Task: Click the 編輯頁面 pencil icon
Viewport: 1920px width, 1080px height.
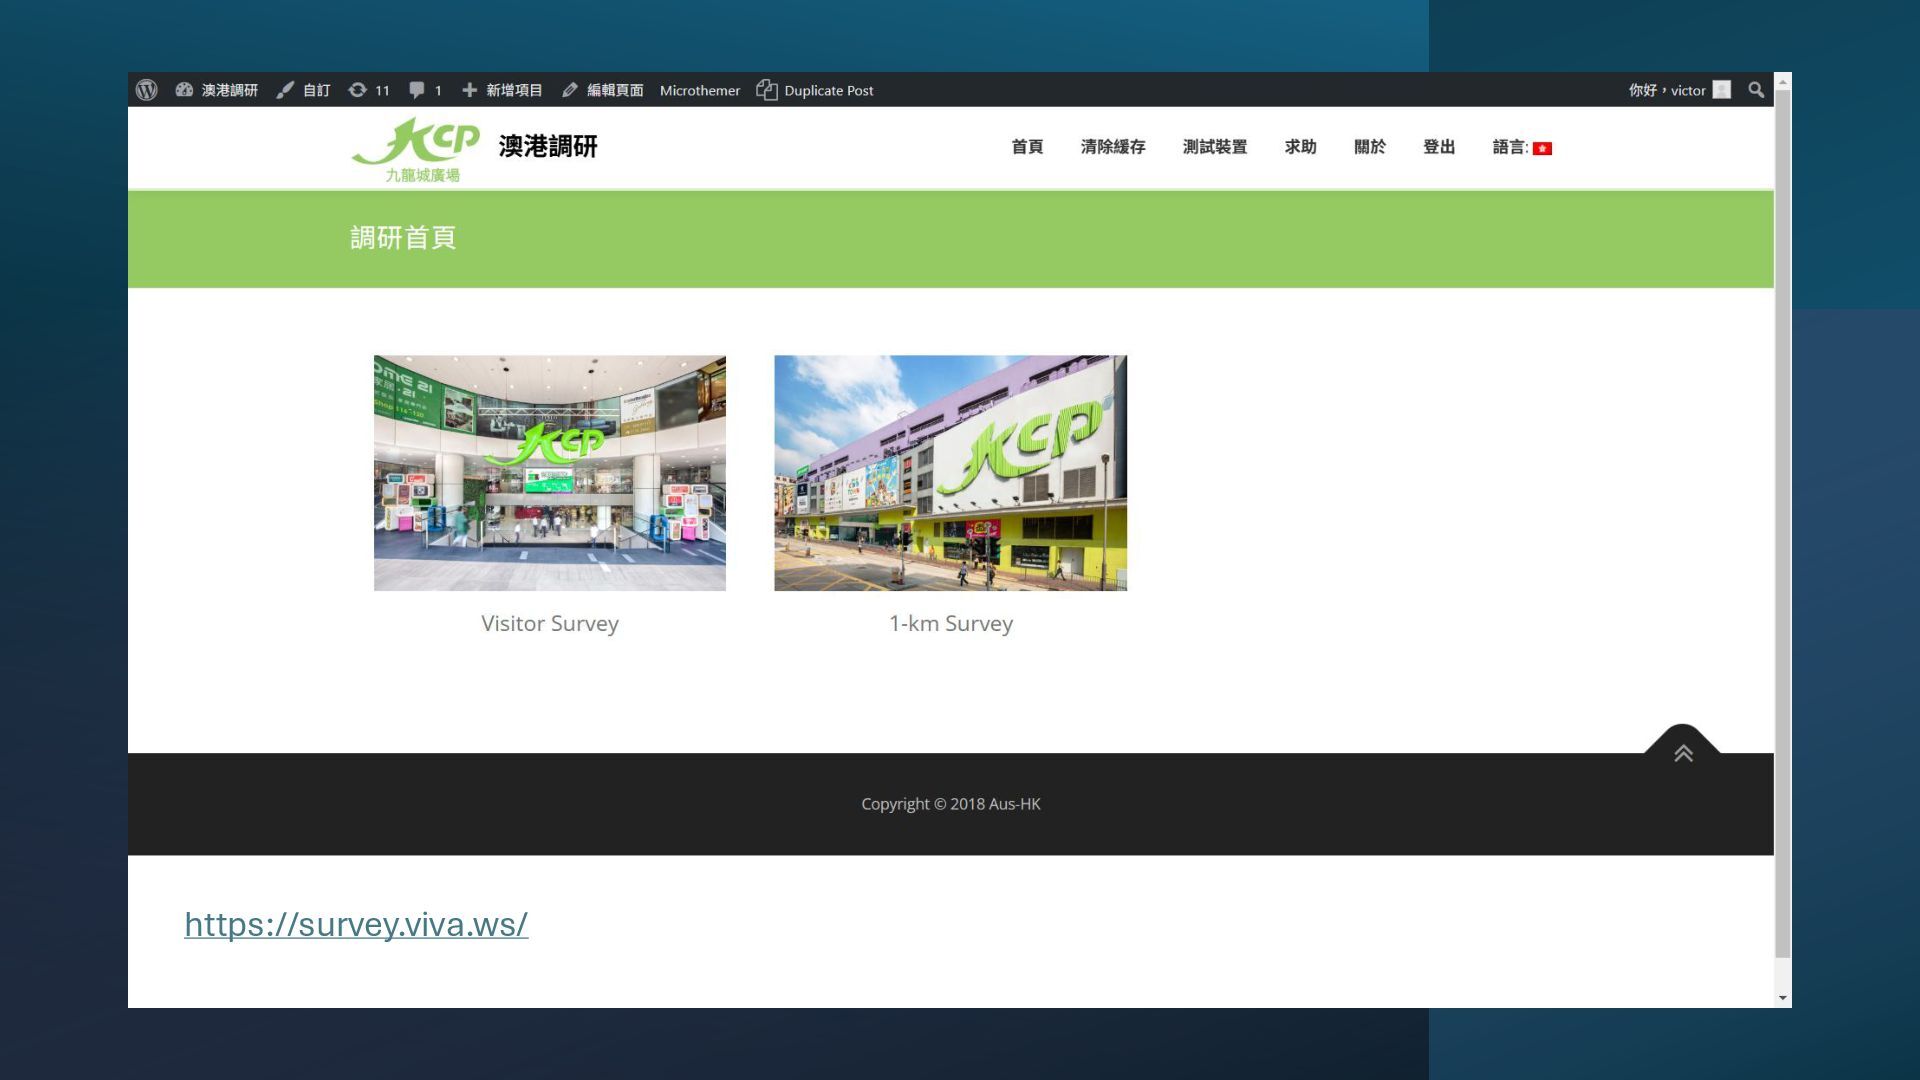Action: pos(570,90)
